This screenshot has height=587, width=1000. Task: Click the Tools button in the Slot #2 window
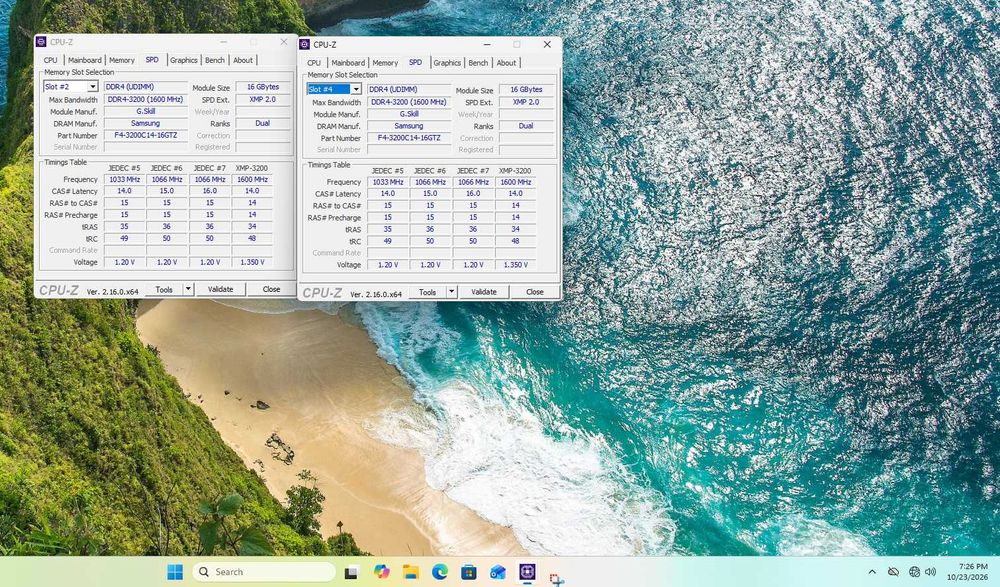click(164, 289)
